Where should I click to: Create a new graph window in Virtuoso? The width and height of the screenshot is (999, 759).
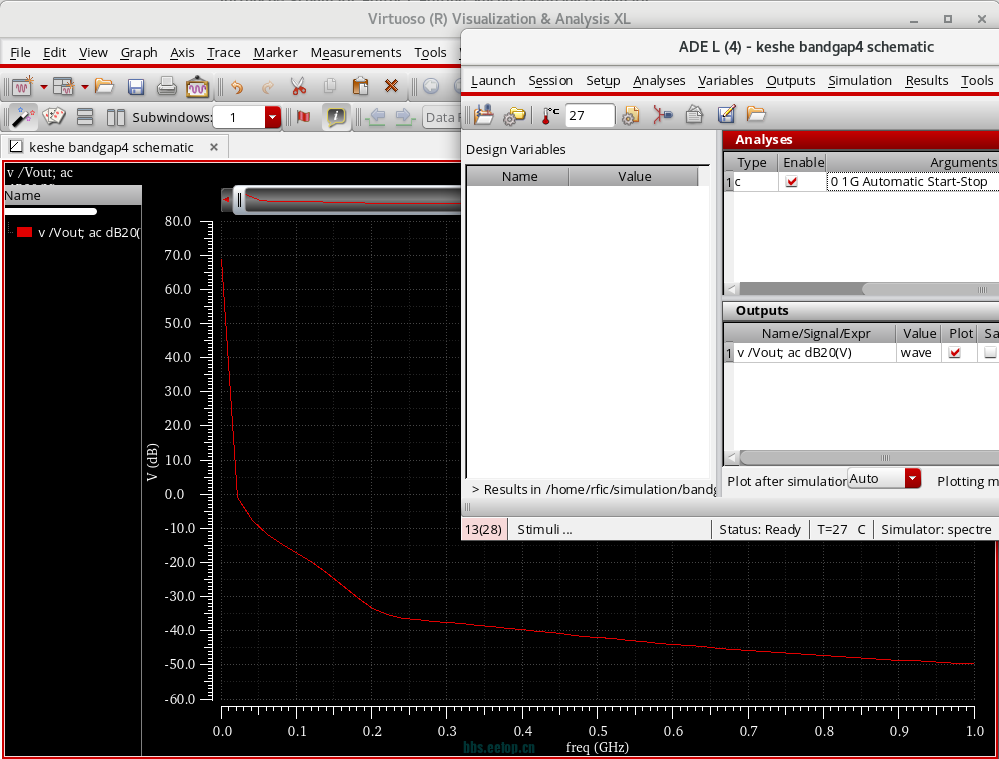pyautogui.click(x=23, y=86)
